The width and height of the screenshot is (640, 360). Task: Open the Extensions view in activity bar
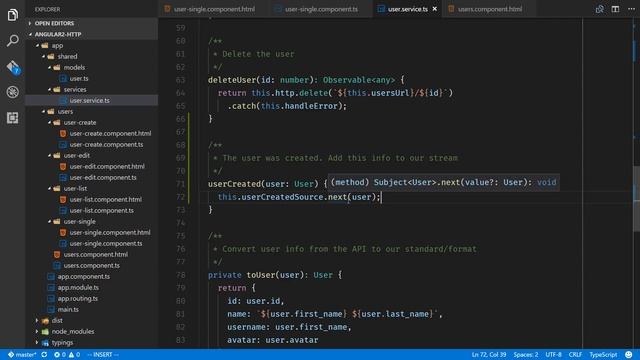click(x=13, y=118)
